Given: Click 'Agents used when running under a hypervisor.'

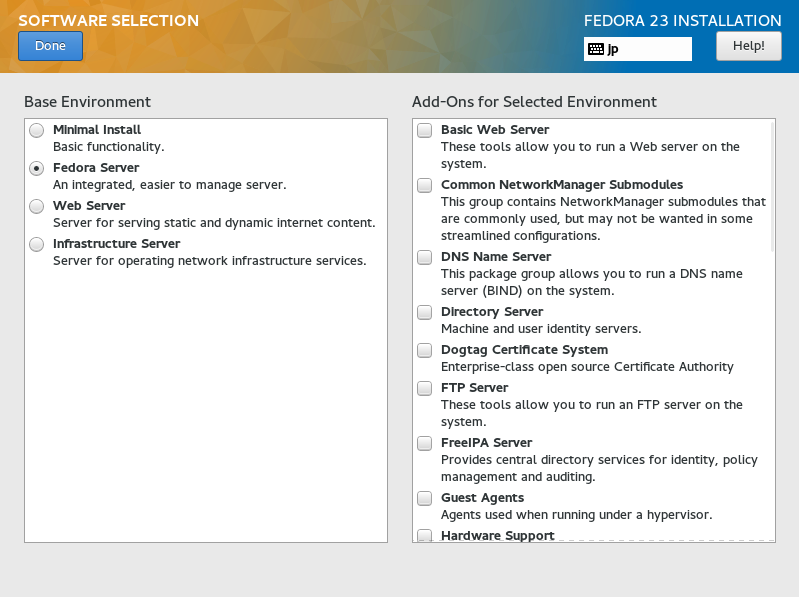Looking at the screenshot, I should 576,515.
